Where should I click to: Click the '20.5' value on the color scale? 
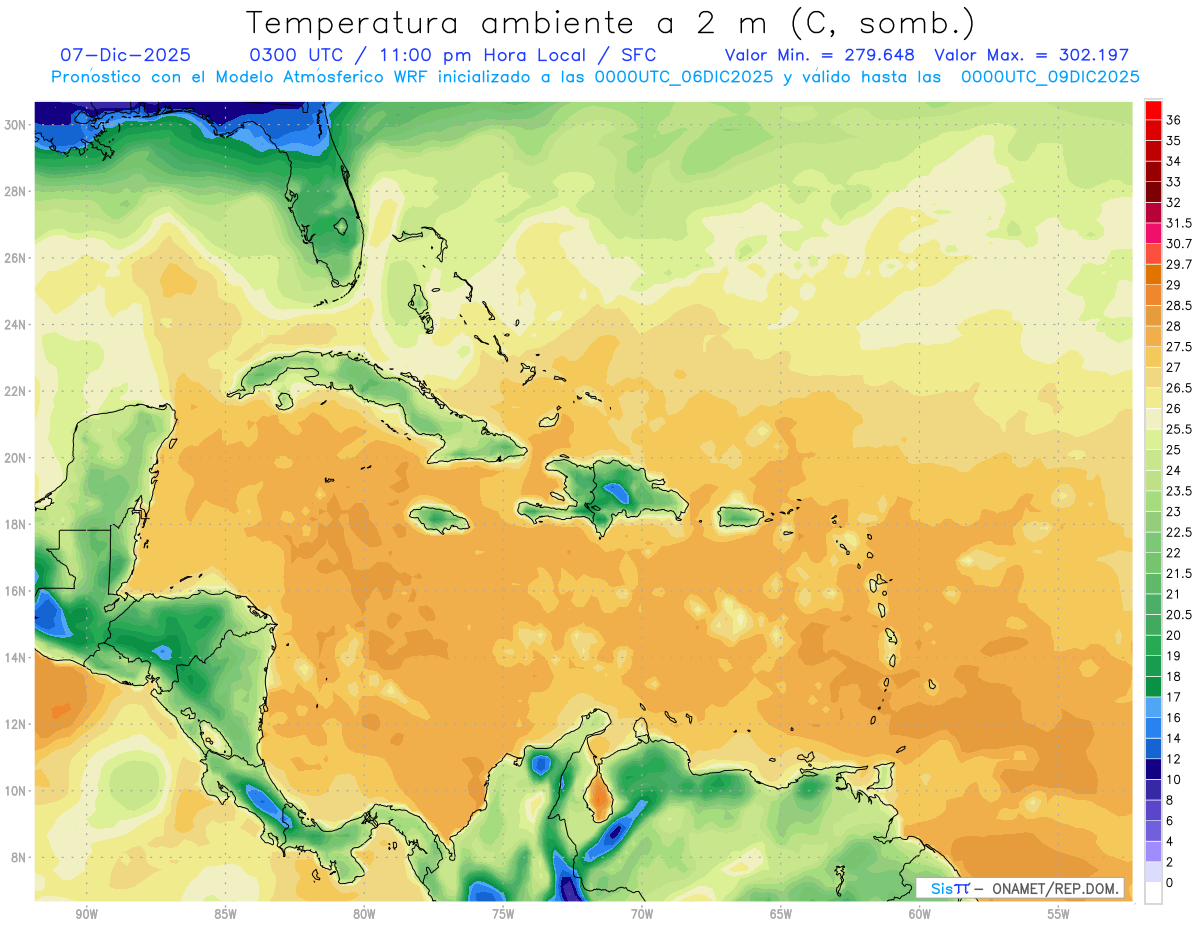(x=1179, y=614)
